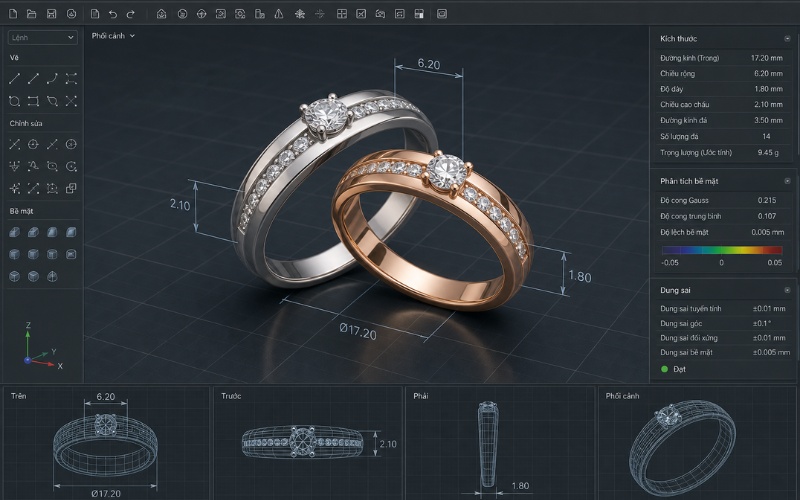
Task: Select the sphere surface tool under Bề mặt
Action: 52,277
